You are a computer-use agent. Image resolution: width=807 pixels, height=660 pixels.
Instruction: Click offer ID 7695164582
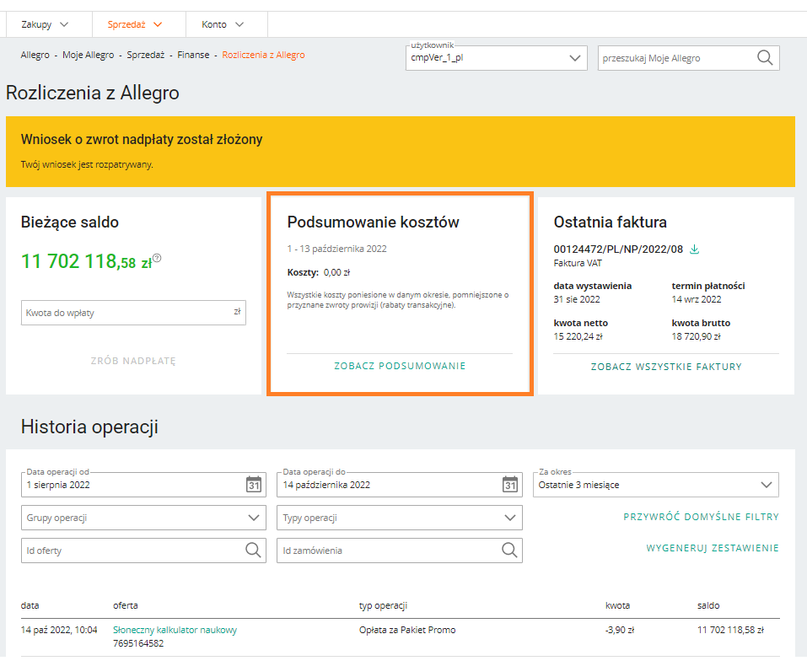(138, 644)
